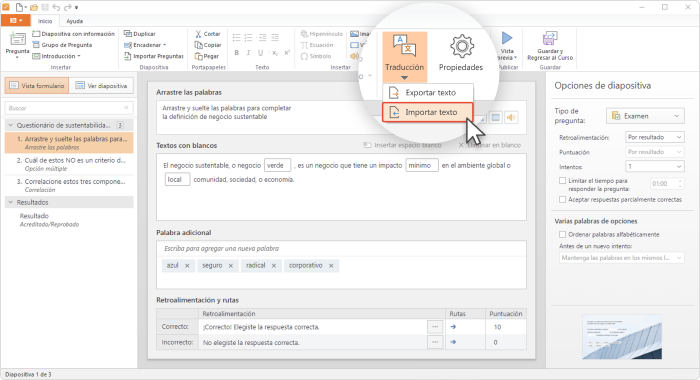Duplicate the slide with Duplicar
Image resolution: width=700 pixels, height=380 pixels.
pos(140,34)
